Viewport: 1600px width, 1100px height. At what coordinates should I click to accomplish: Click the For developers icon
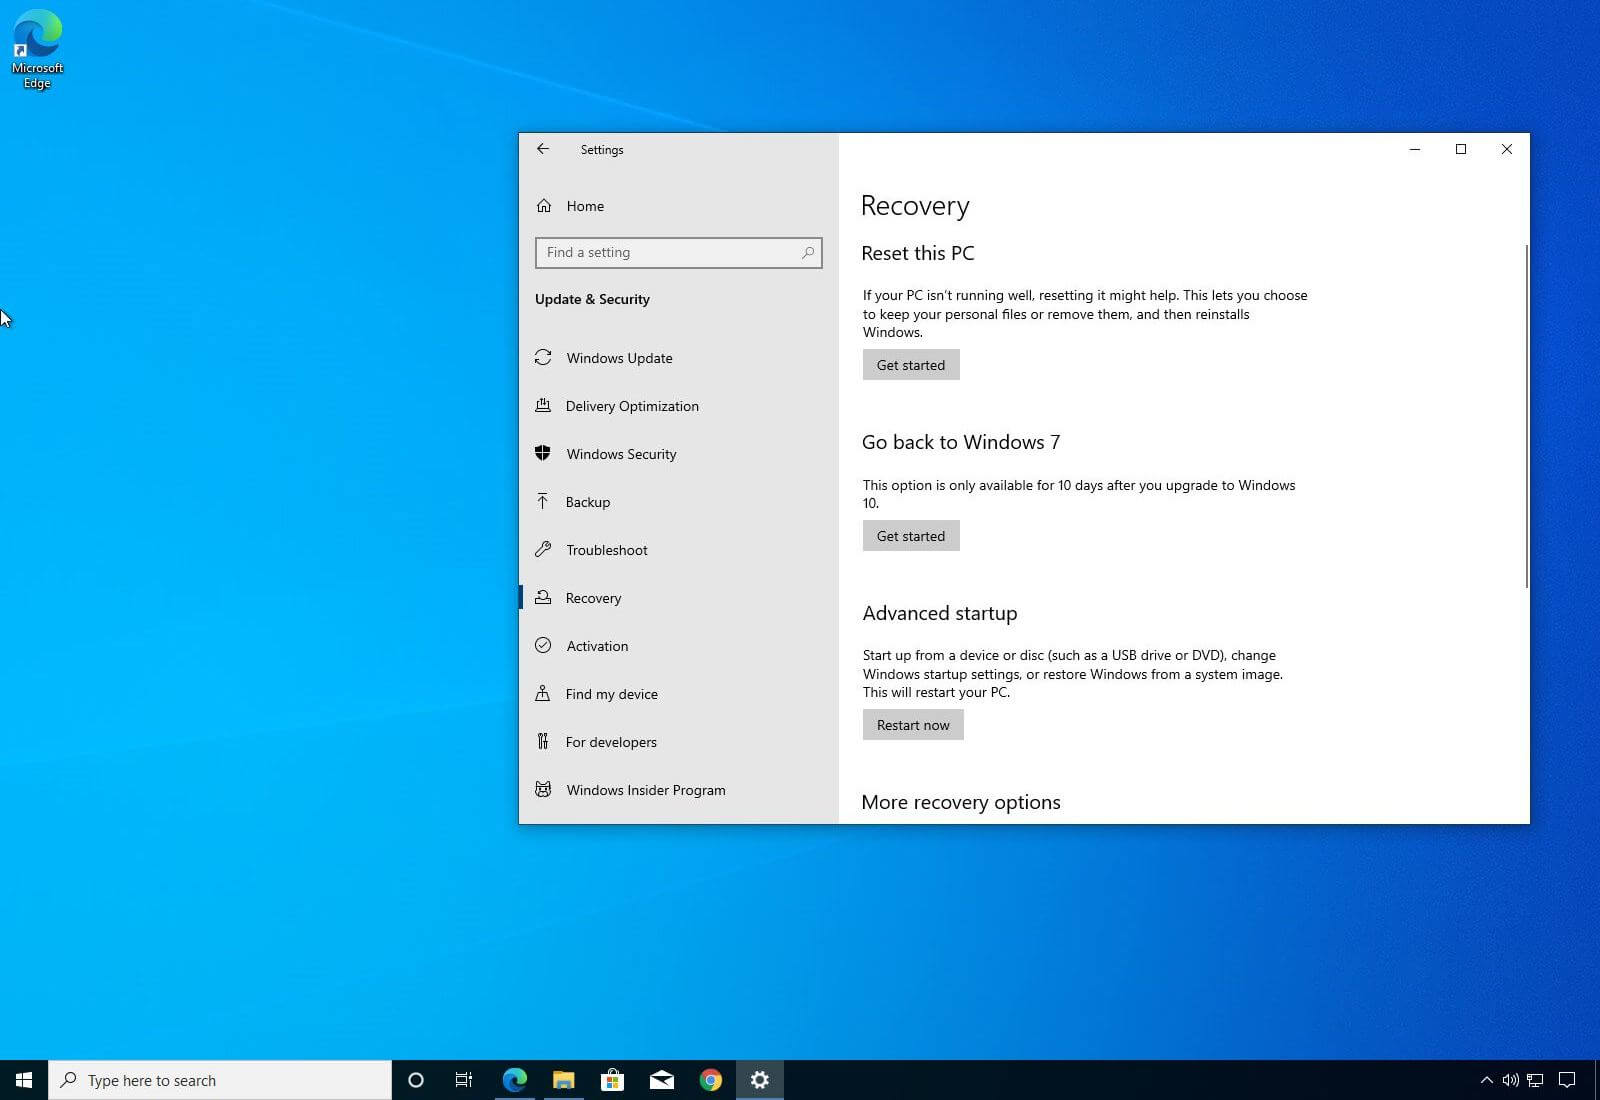point(543,742)
